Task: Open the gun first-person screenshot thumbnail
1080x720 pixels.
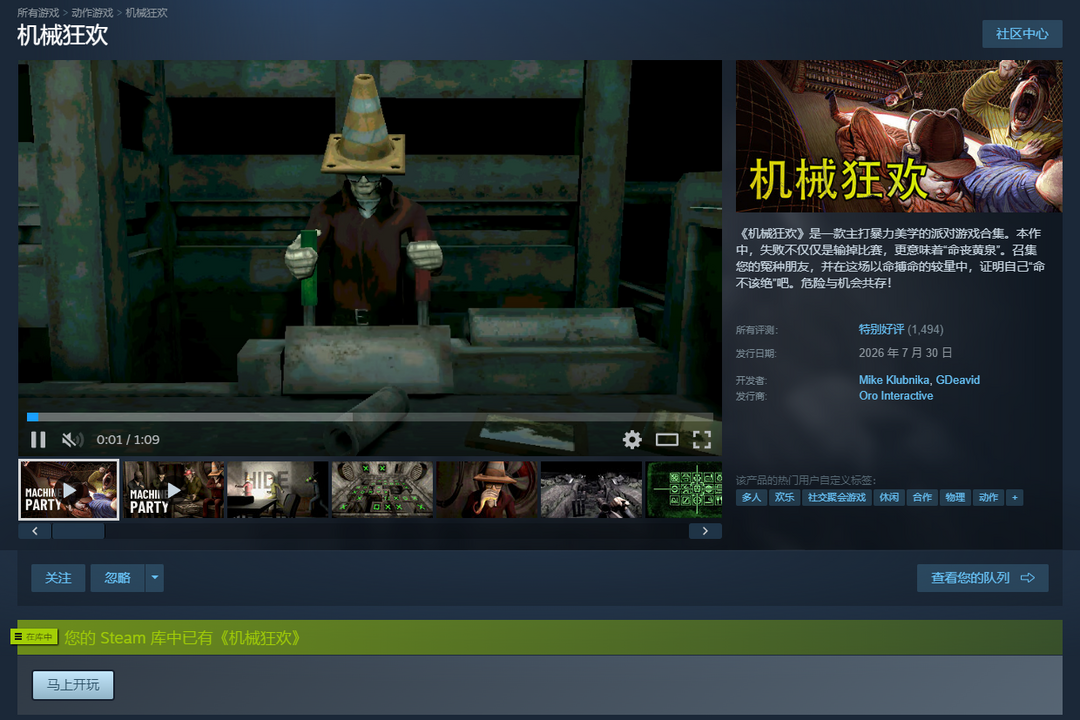Action: click(592, 490)
